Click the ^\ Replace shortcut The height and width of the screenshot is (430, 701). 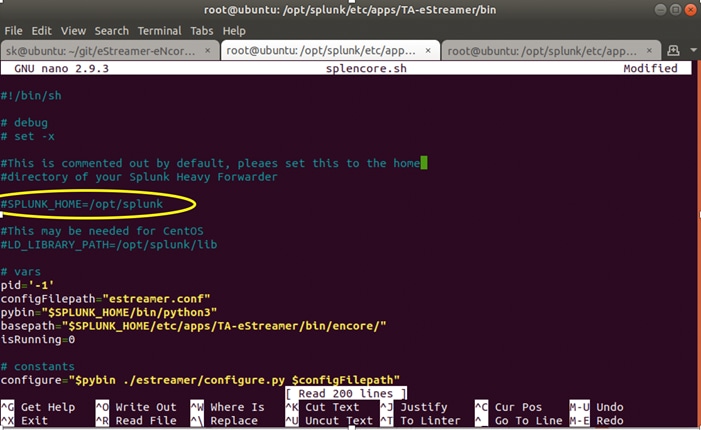click(x=224, y=421)
